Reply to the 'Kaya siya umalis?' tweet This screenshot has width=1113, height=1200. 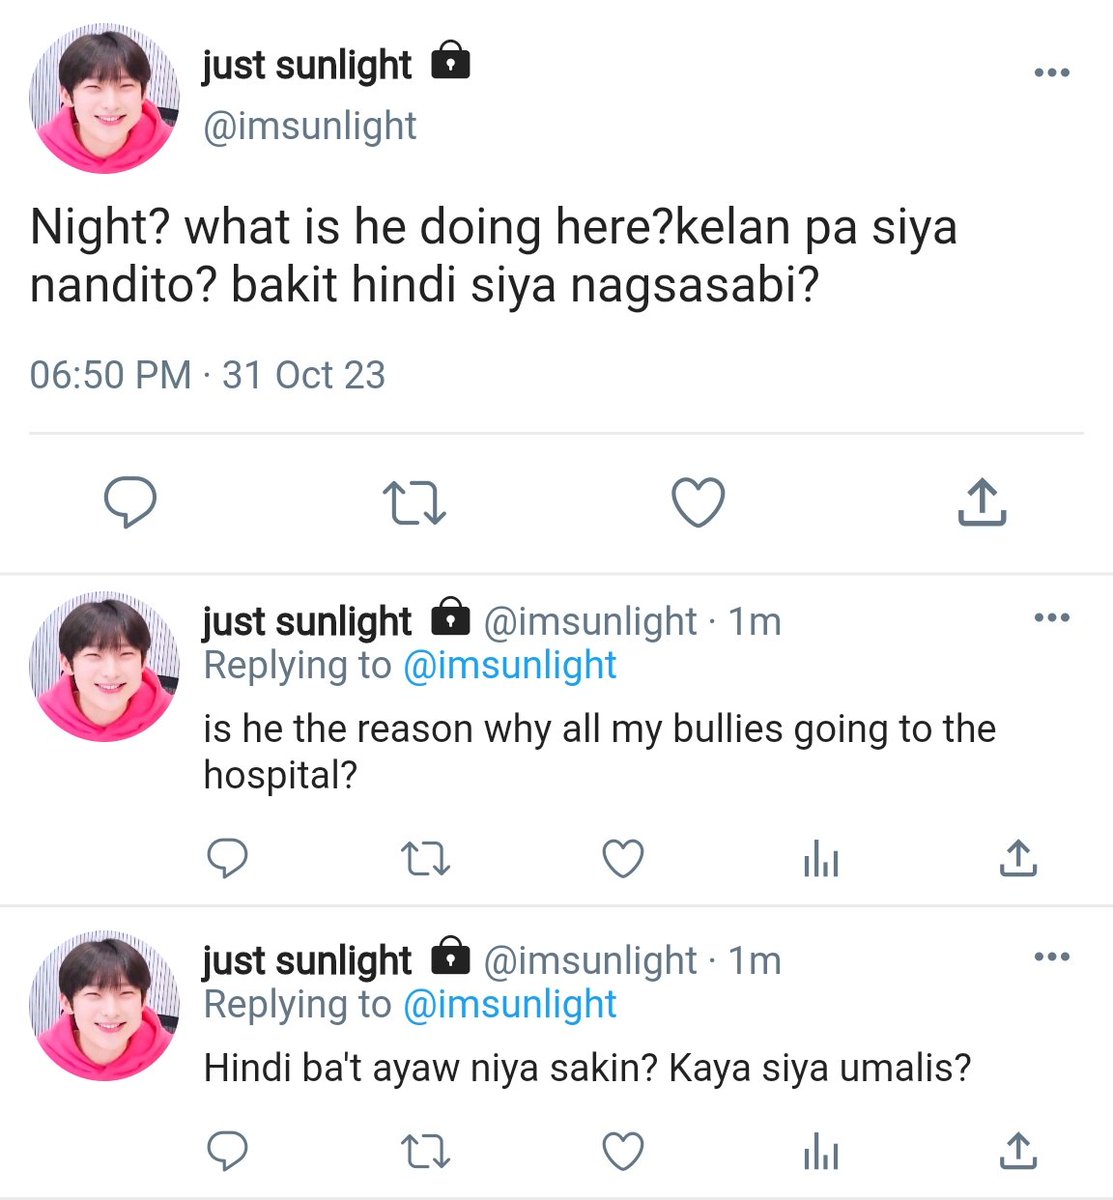(x=227, y=1151)
